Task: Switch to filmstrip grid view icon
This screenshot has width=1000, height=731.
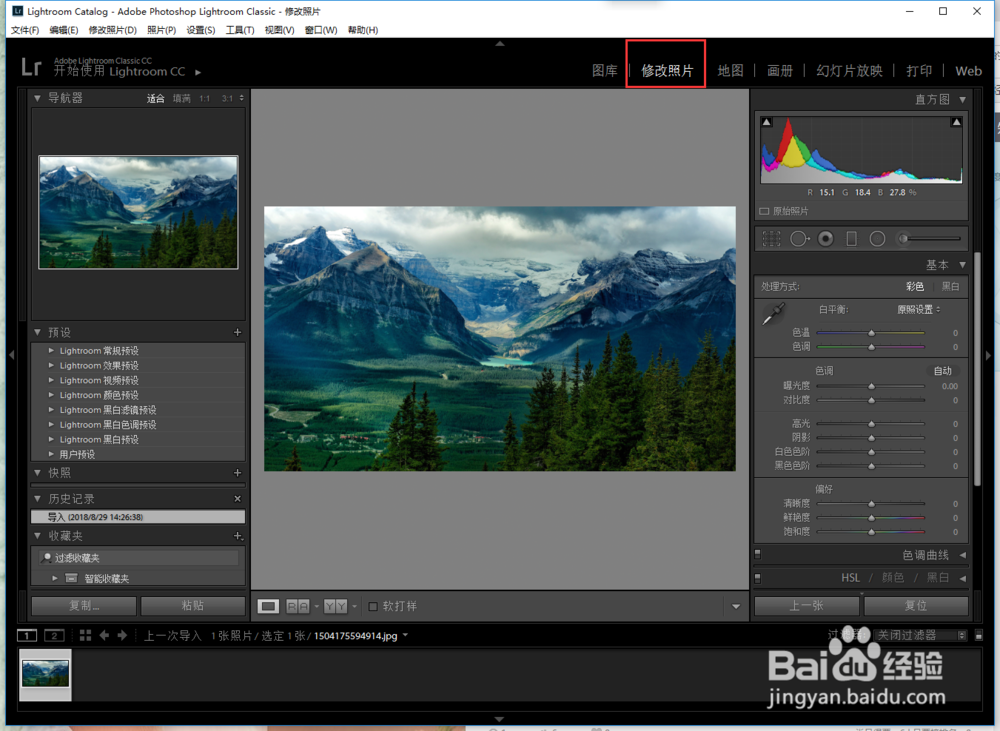Action: coord(85,635)
